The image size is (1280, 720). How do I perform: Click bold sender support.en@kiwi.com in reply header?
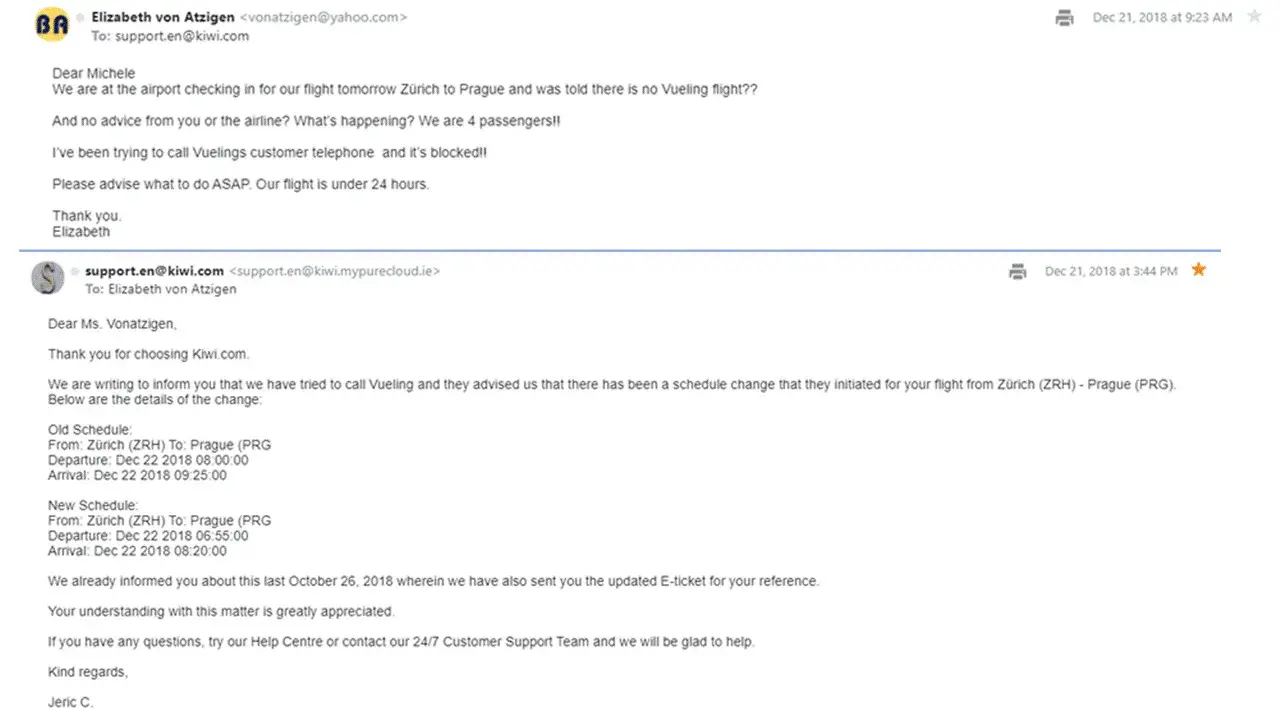[154, 271]
